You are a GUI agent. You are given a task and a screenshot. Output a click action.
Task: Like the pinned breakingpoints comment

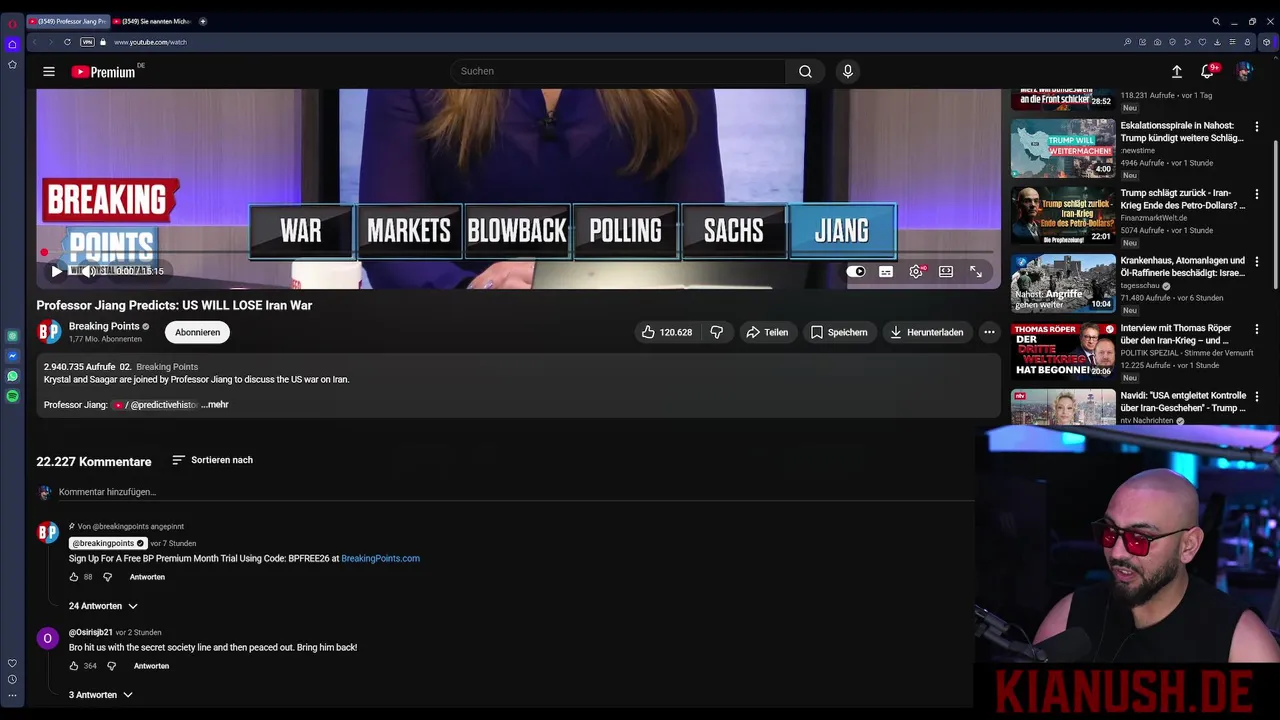point(74,577)
